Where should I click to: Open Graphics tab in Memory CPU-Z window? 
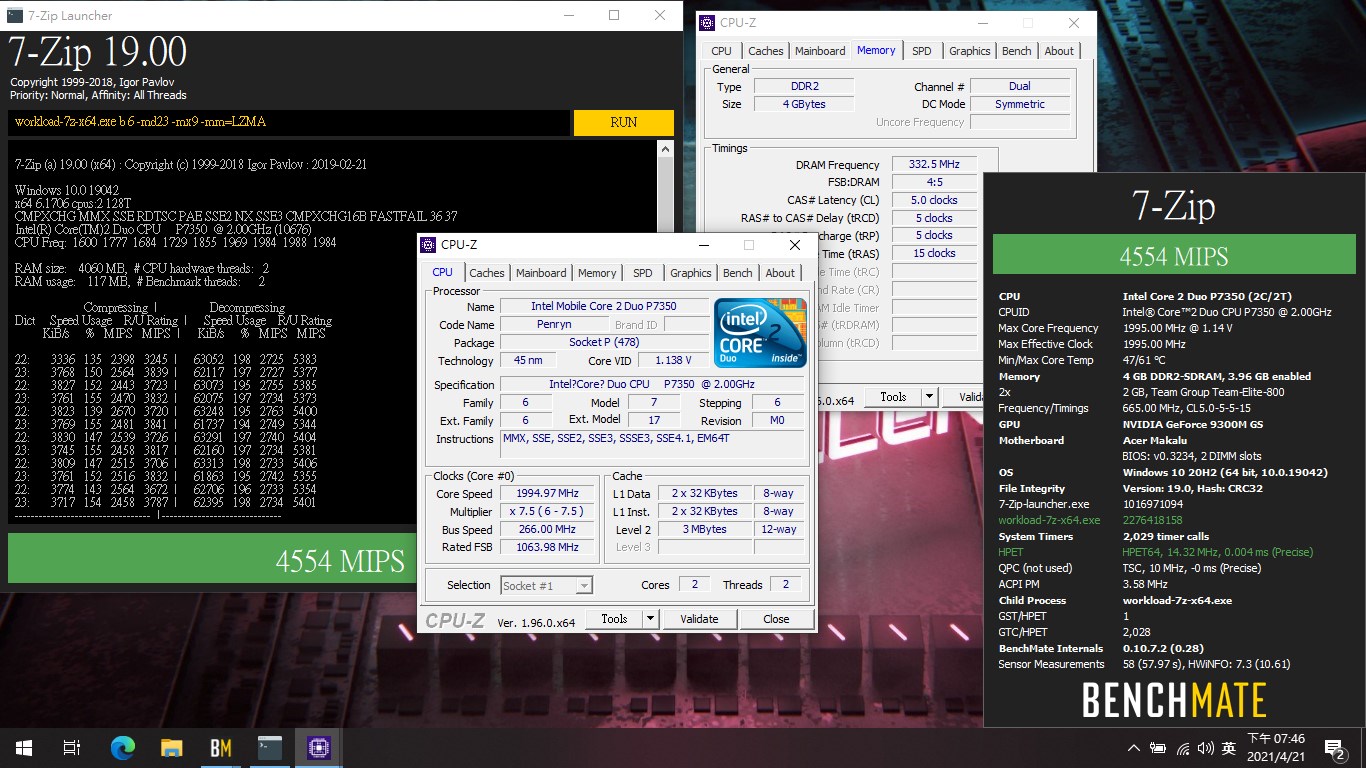(970, 51)
